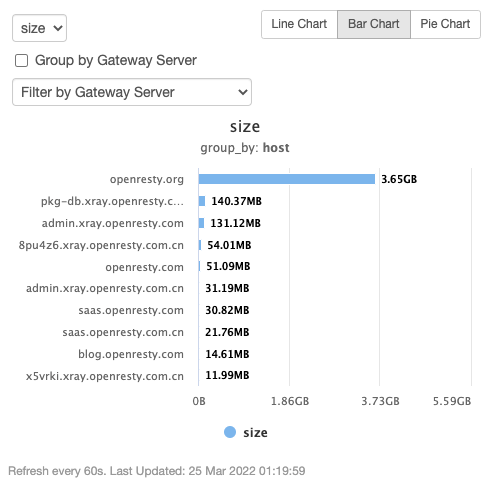Click the x5vrki.xray.openresty.com.cn label
Screen dimensions: 488x492
[105, 376]
